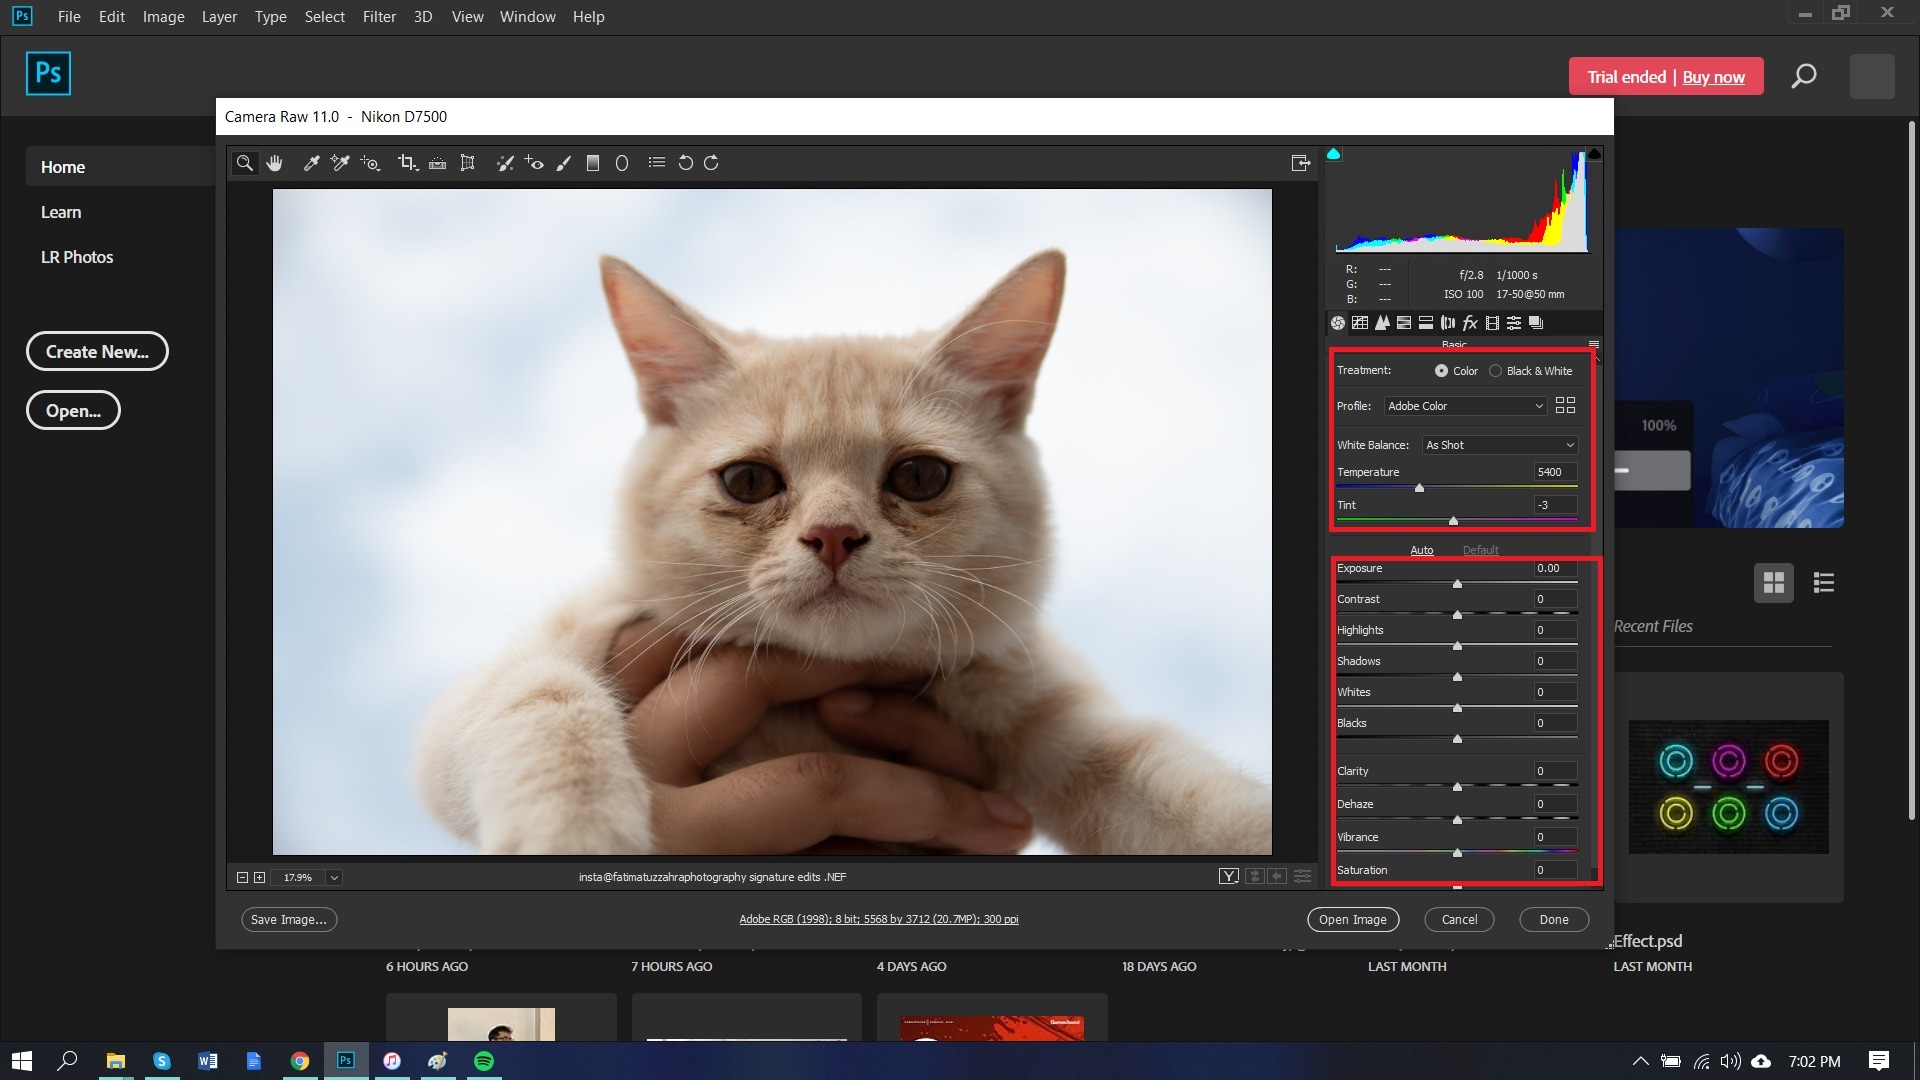The width and height of the screenshot is (1920, 1080).
Task: Open the White Balance As Shot dropdown
Action: click(1499, 445)
